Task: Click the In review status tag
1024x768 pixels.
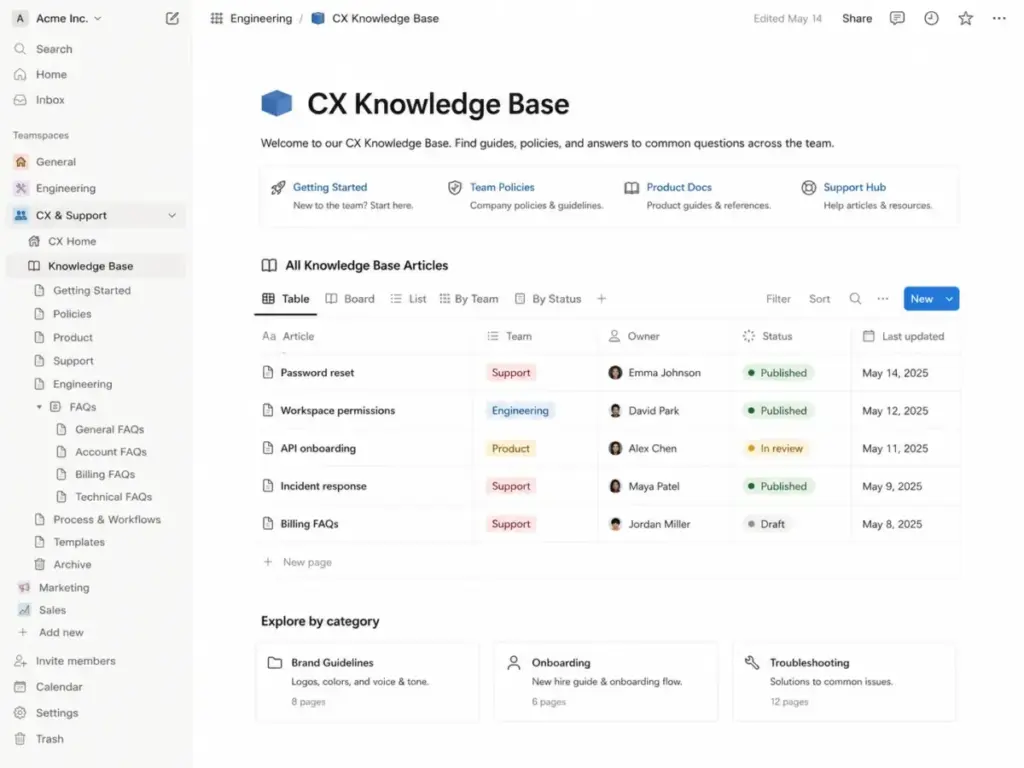Action: [x=775, y=448]
